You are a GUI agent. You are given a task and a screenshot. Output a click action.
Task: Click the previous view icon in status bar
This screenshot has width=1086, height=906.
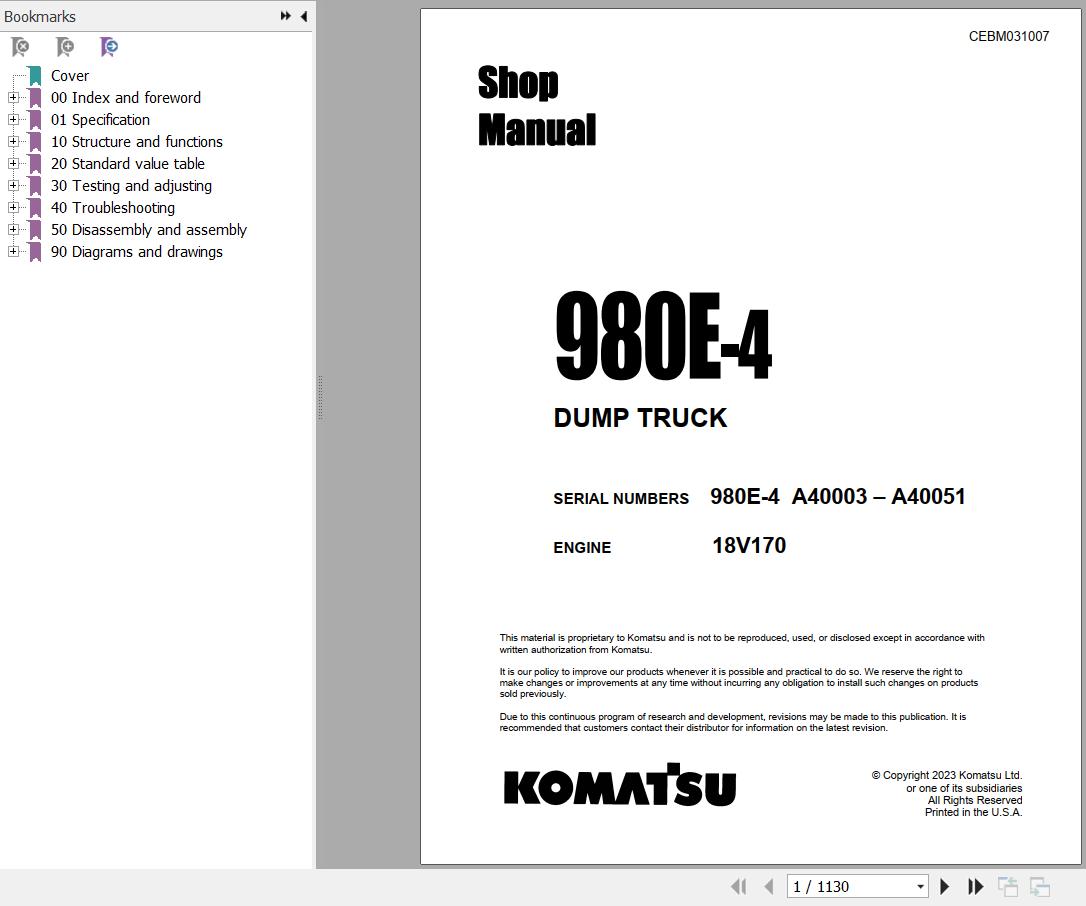(x=1008, y=887)
